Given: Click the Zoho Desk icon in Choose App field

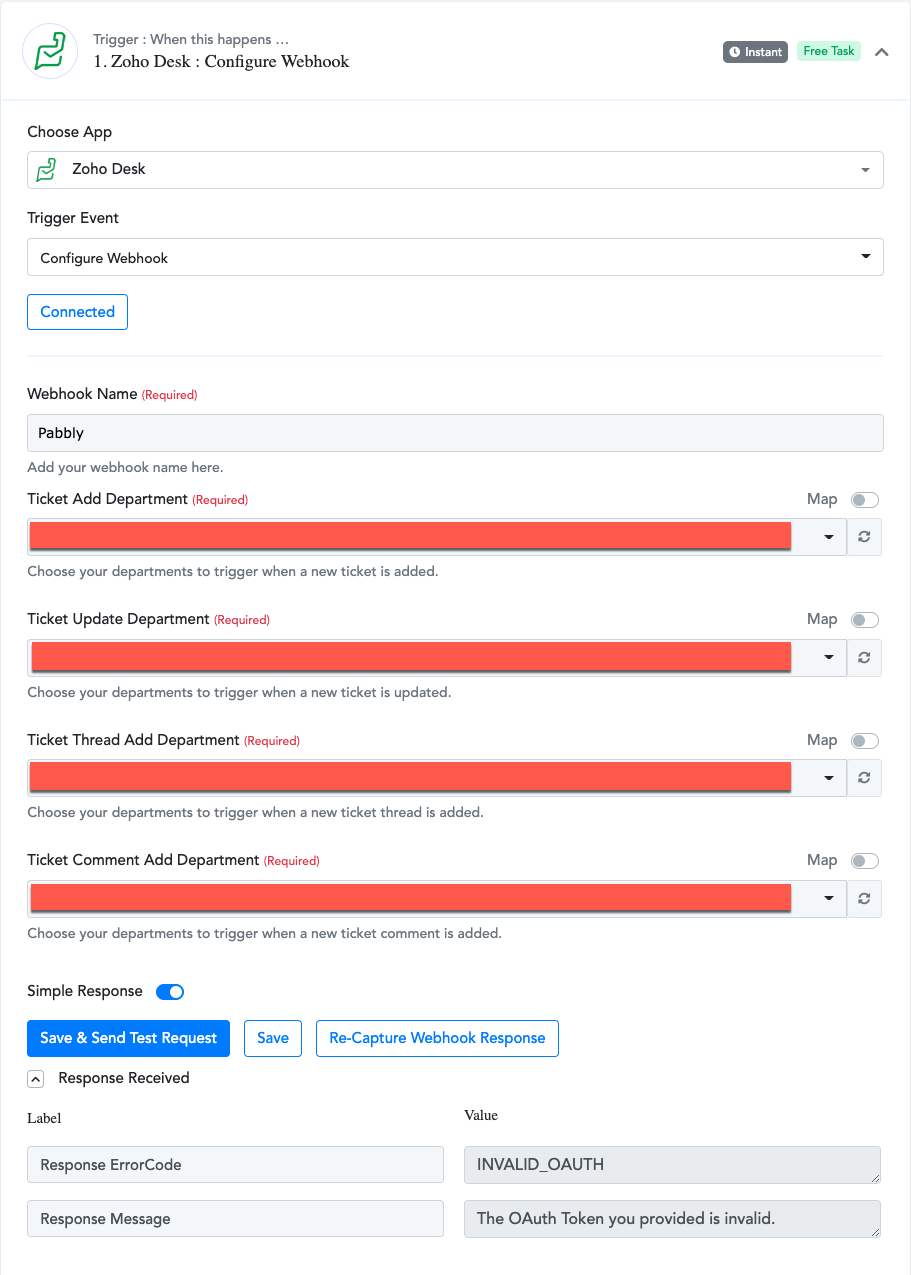Looking at the screenshot, I should coord(46,169).
